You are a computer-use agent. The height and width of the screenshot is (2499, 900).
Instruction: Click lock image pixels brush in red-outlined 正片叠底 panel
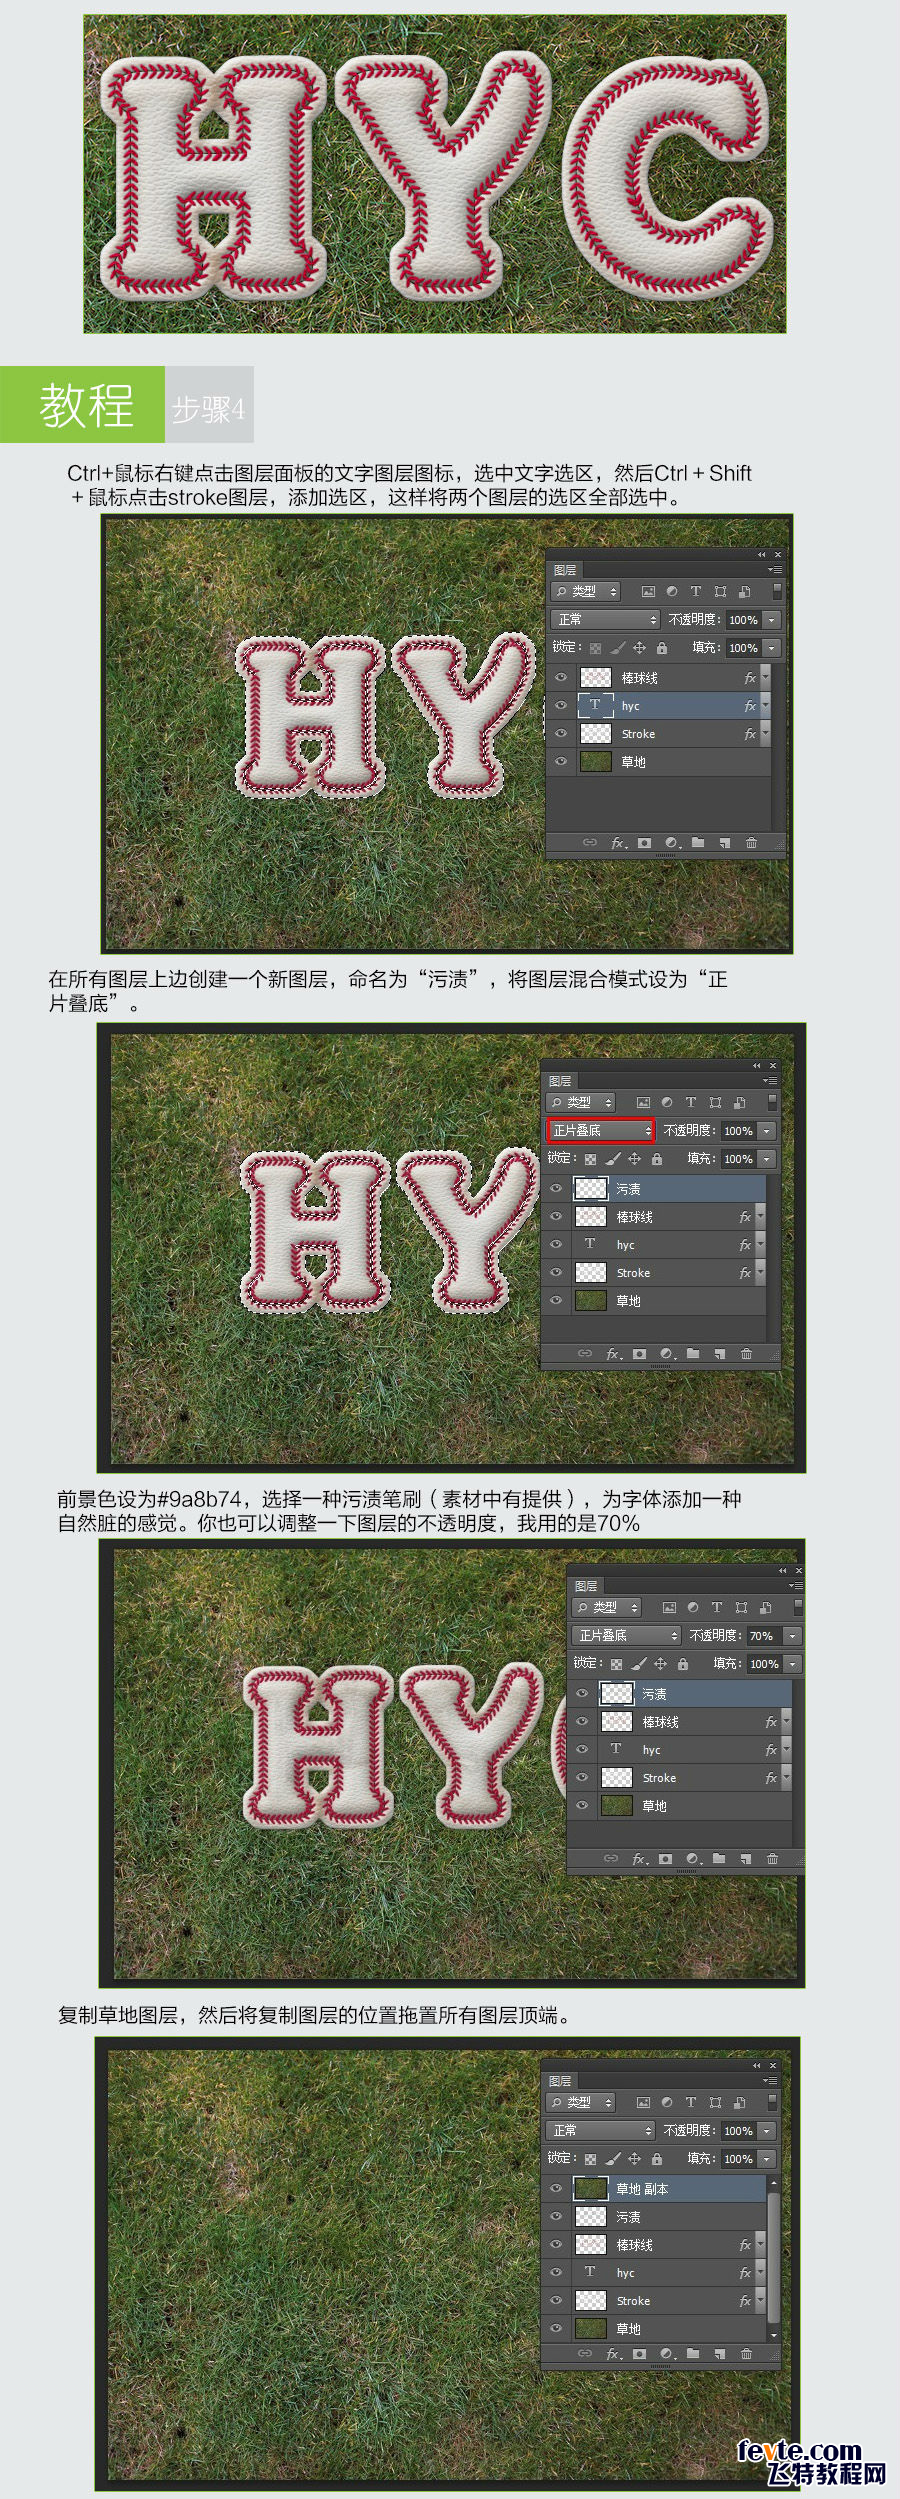(613, 1159)
